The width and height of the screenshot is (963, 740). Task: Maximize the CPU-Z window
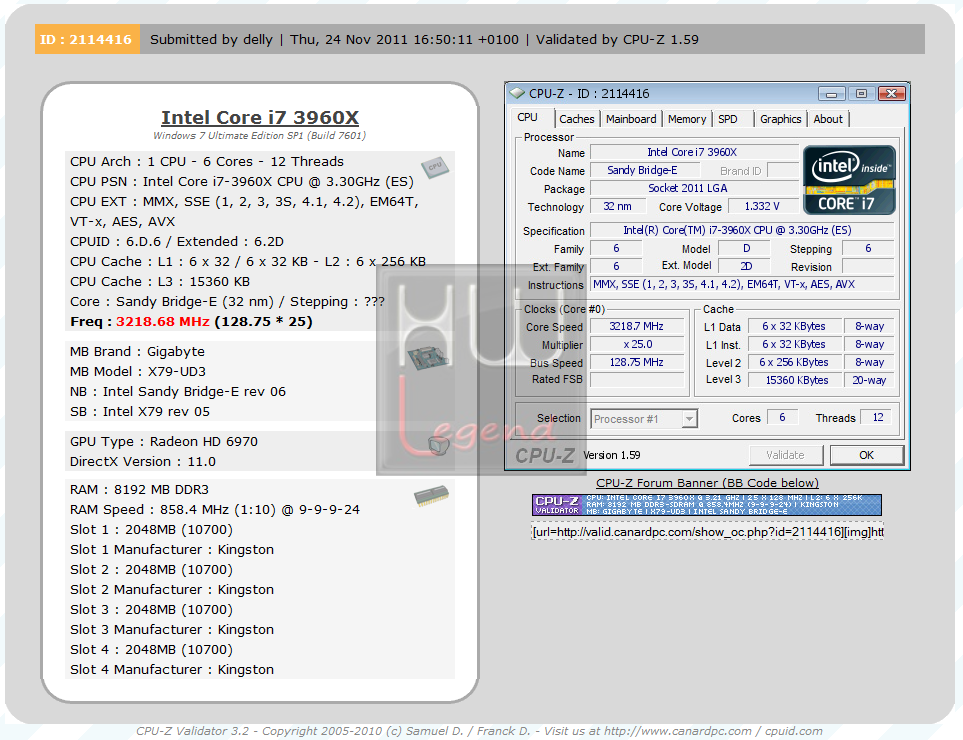[x=861, y=93]
